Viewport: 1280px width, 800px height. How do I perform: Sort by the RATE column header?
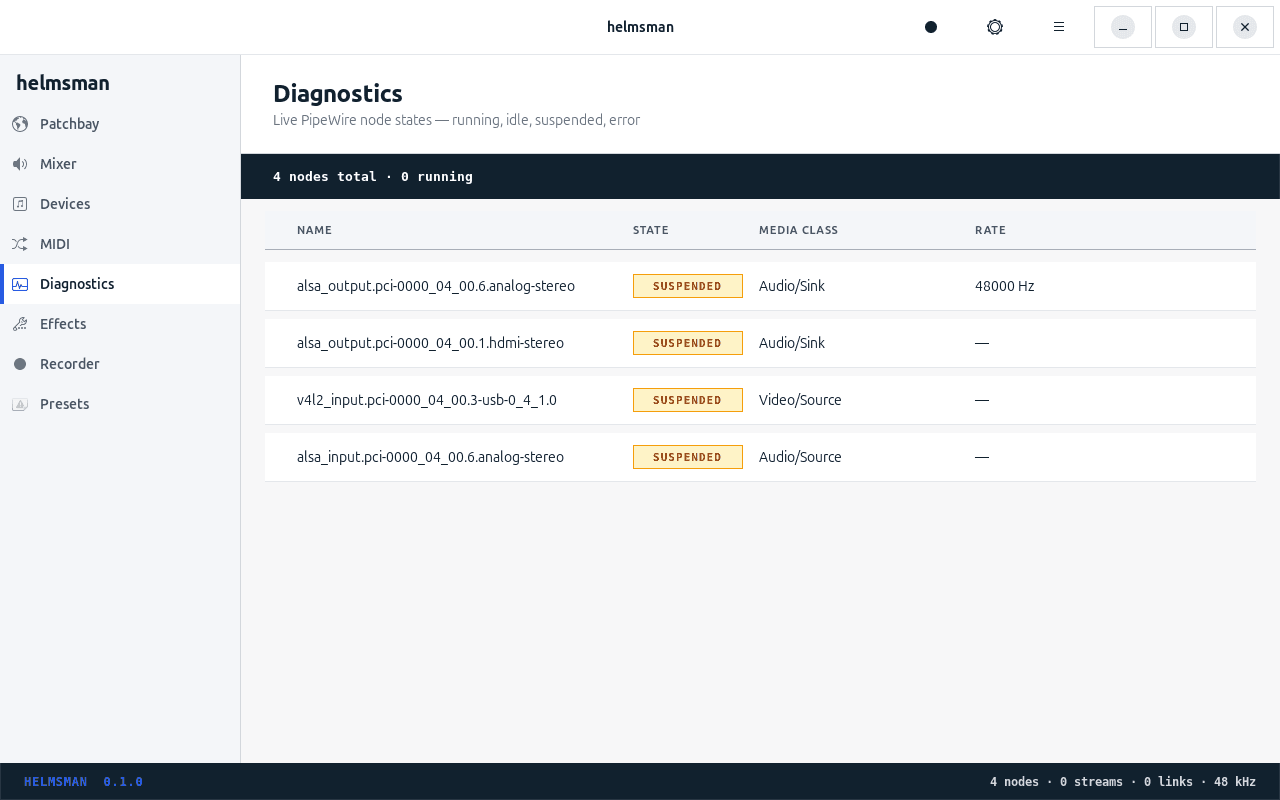pos(990,230)
